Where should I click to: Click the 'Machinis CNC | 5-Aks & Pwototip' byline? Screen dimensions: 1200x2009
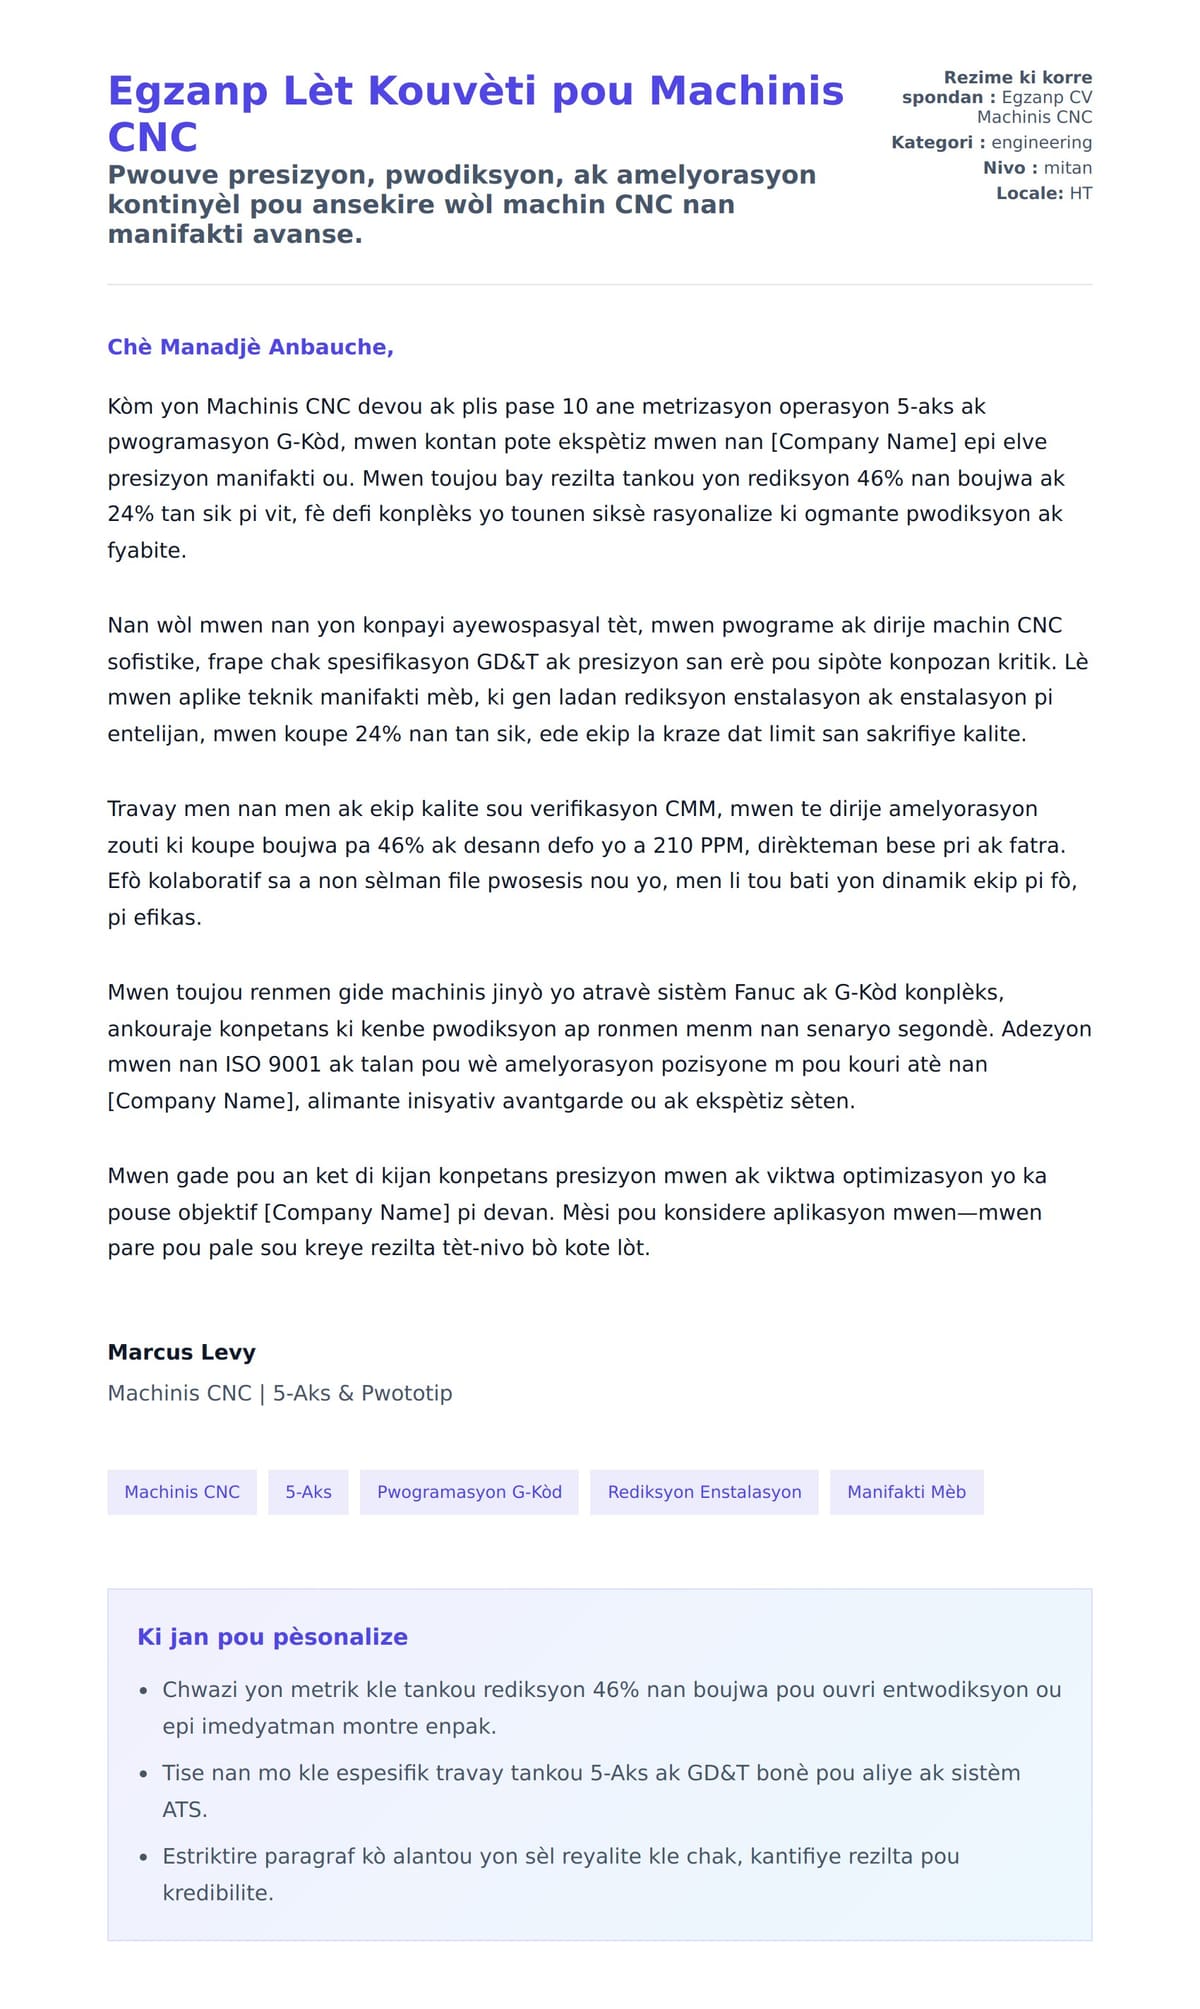pyautogui.click(x=280, y=1393)
